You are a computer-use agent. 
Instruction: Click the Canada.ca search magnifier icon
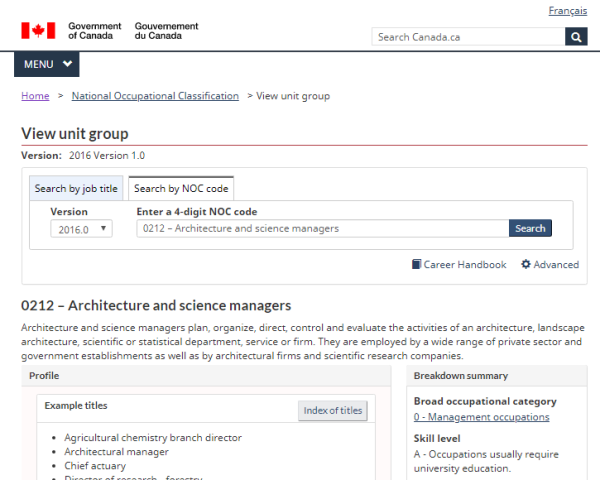pos(576,37)
